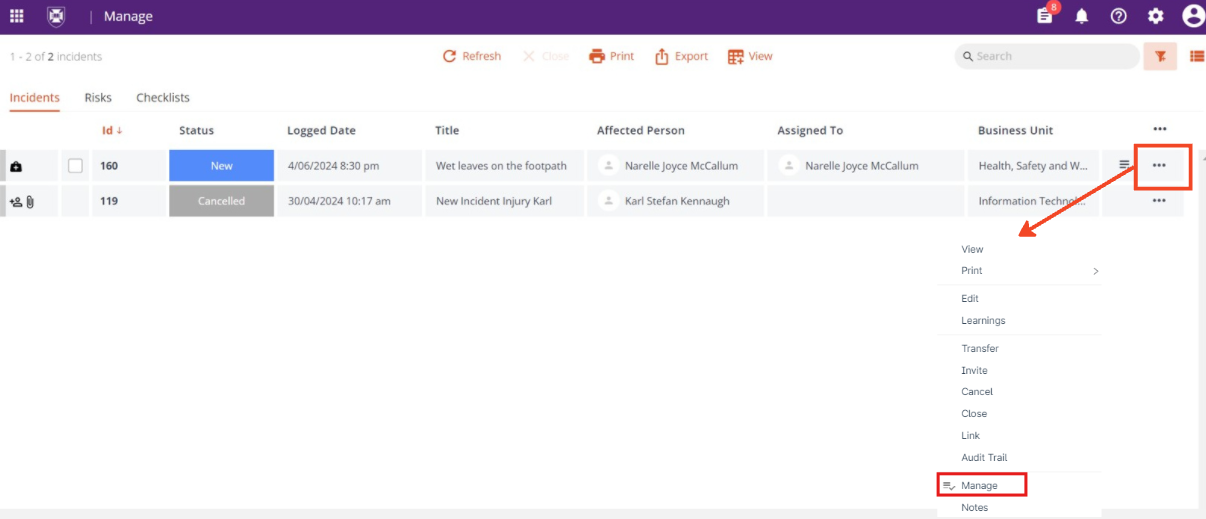Expand the Print submenu arrow

tap(1095, 271)
